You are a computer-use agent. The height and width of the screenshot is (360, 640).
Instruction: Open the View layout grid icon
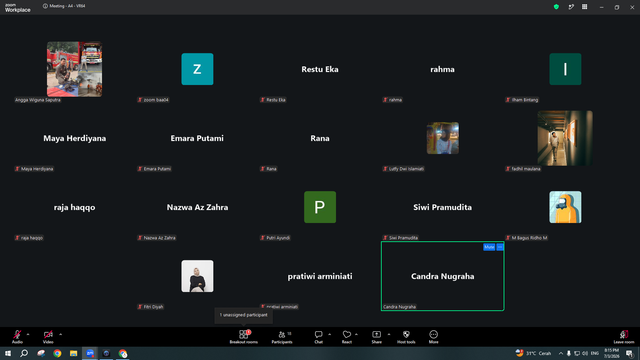pyautogui.click(x=584, y=7)
